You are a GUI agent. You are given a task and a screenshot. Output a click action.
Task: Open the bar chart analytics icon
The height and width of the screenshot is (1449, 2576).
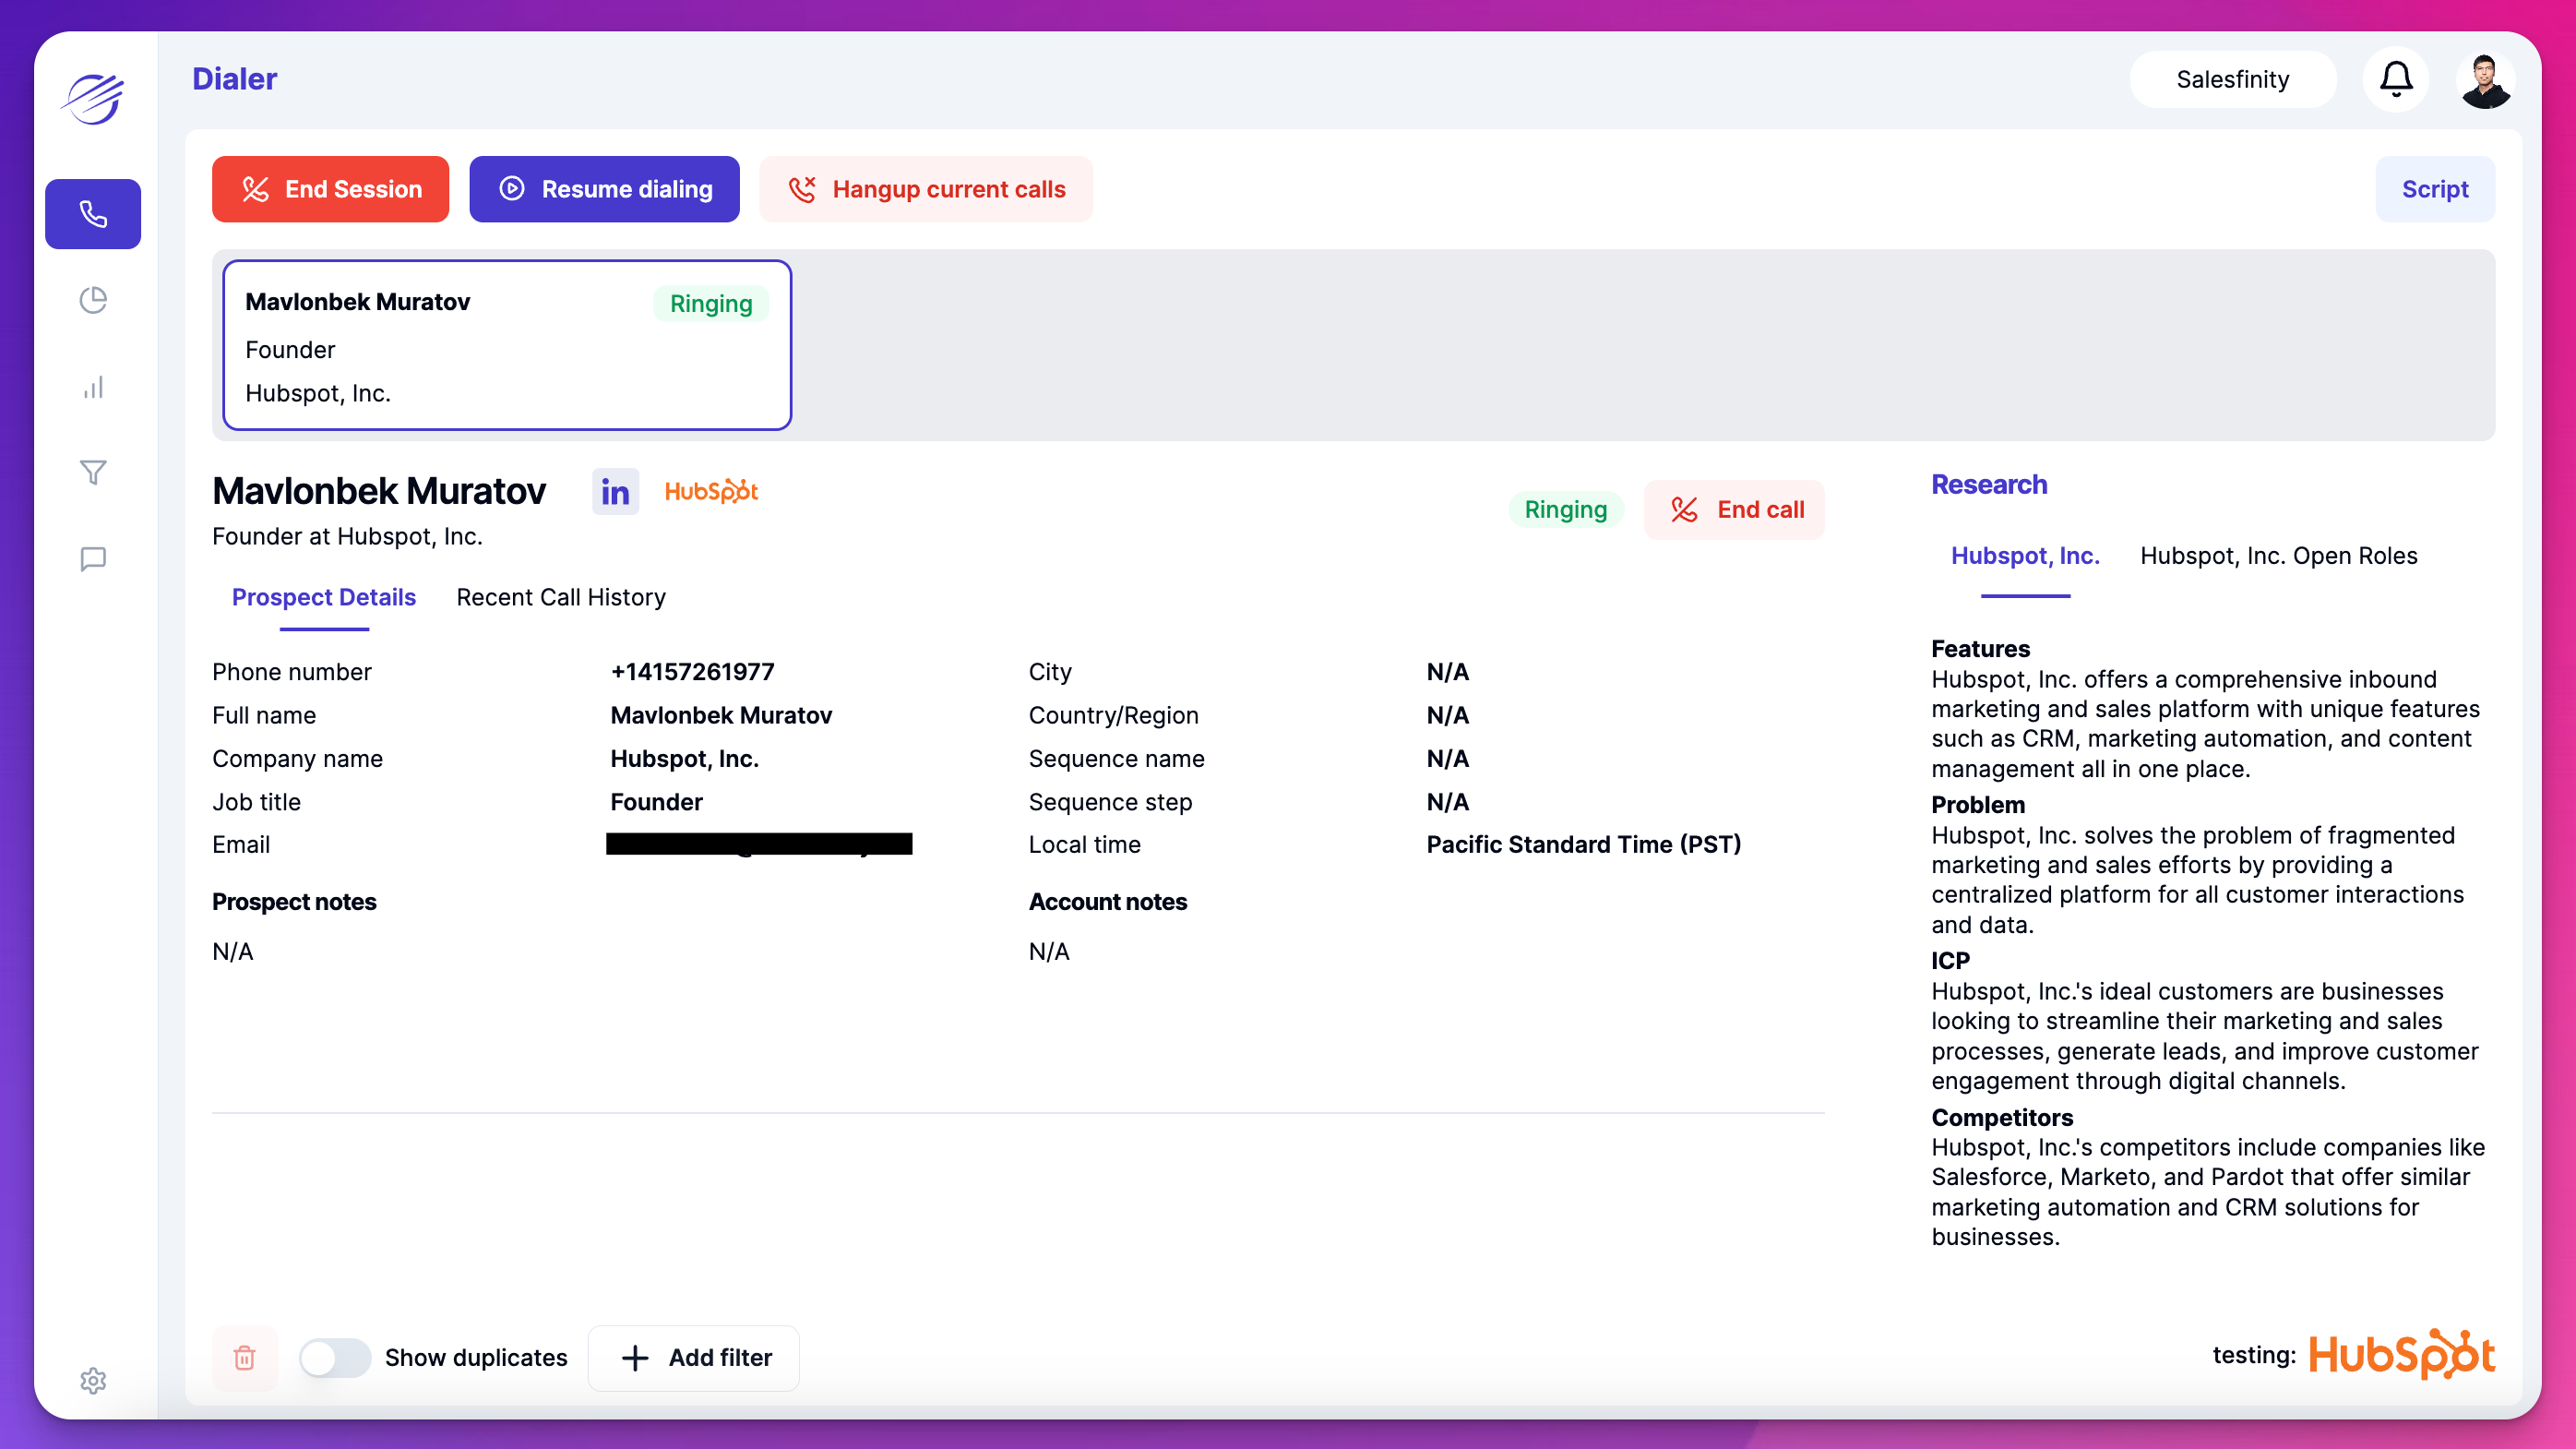[93, 387]
